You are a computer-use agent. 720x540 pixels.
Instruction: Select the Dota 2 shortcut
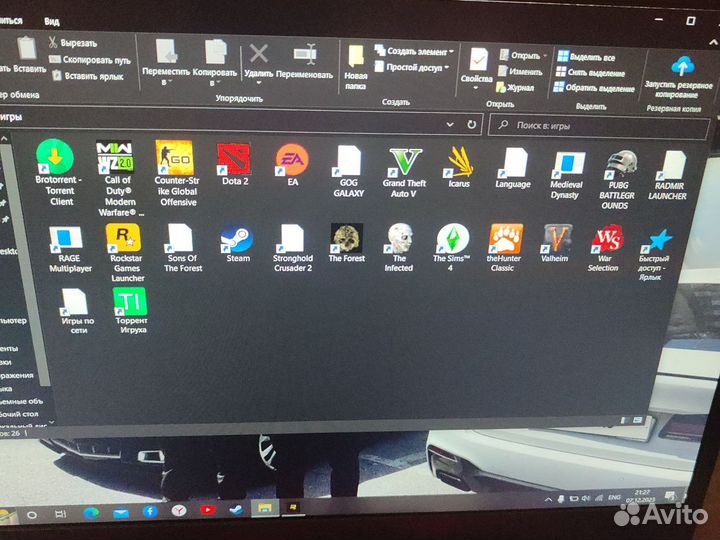(x=235, y=164)
